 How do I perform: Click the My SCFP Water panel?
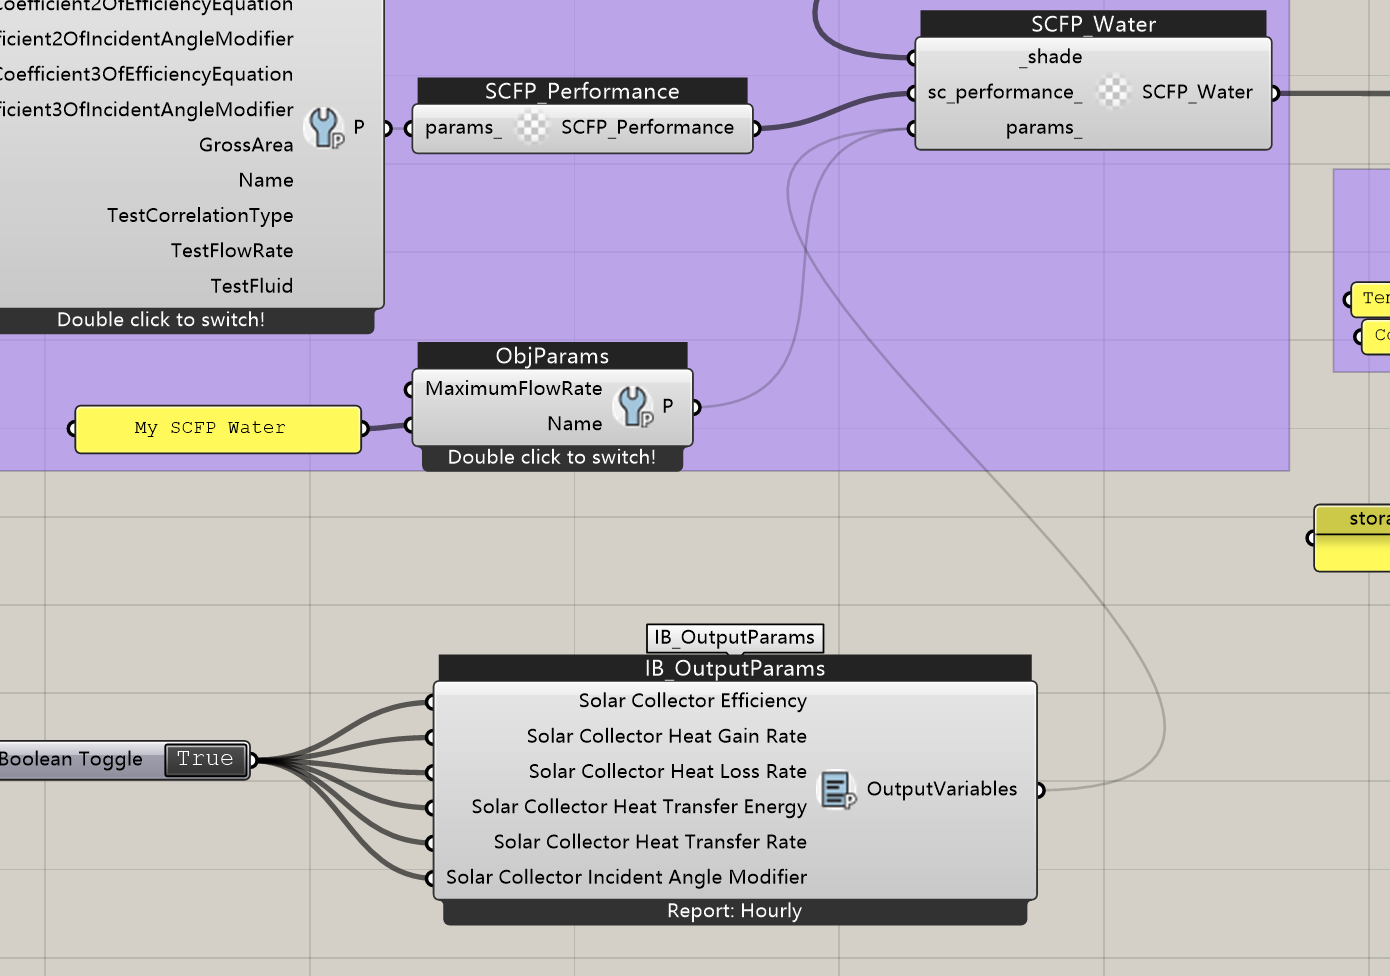217,429
